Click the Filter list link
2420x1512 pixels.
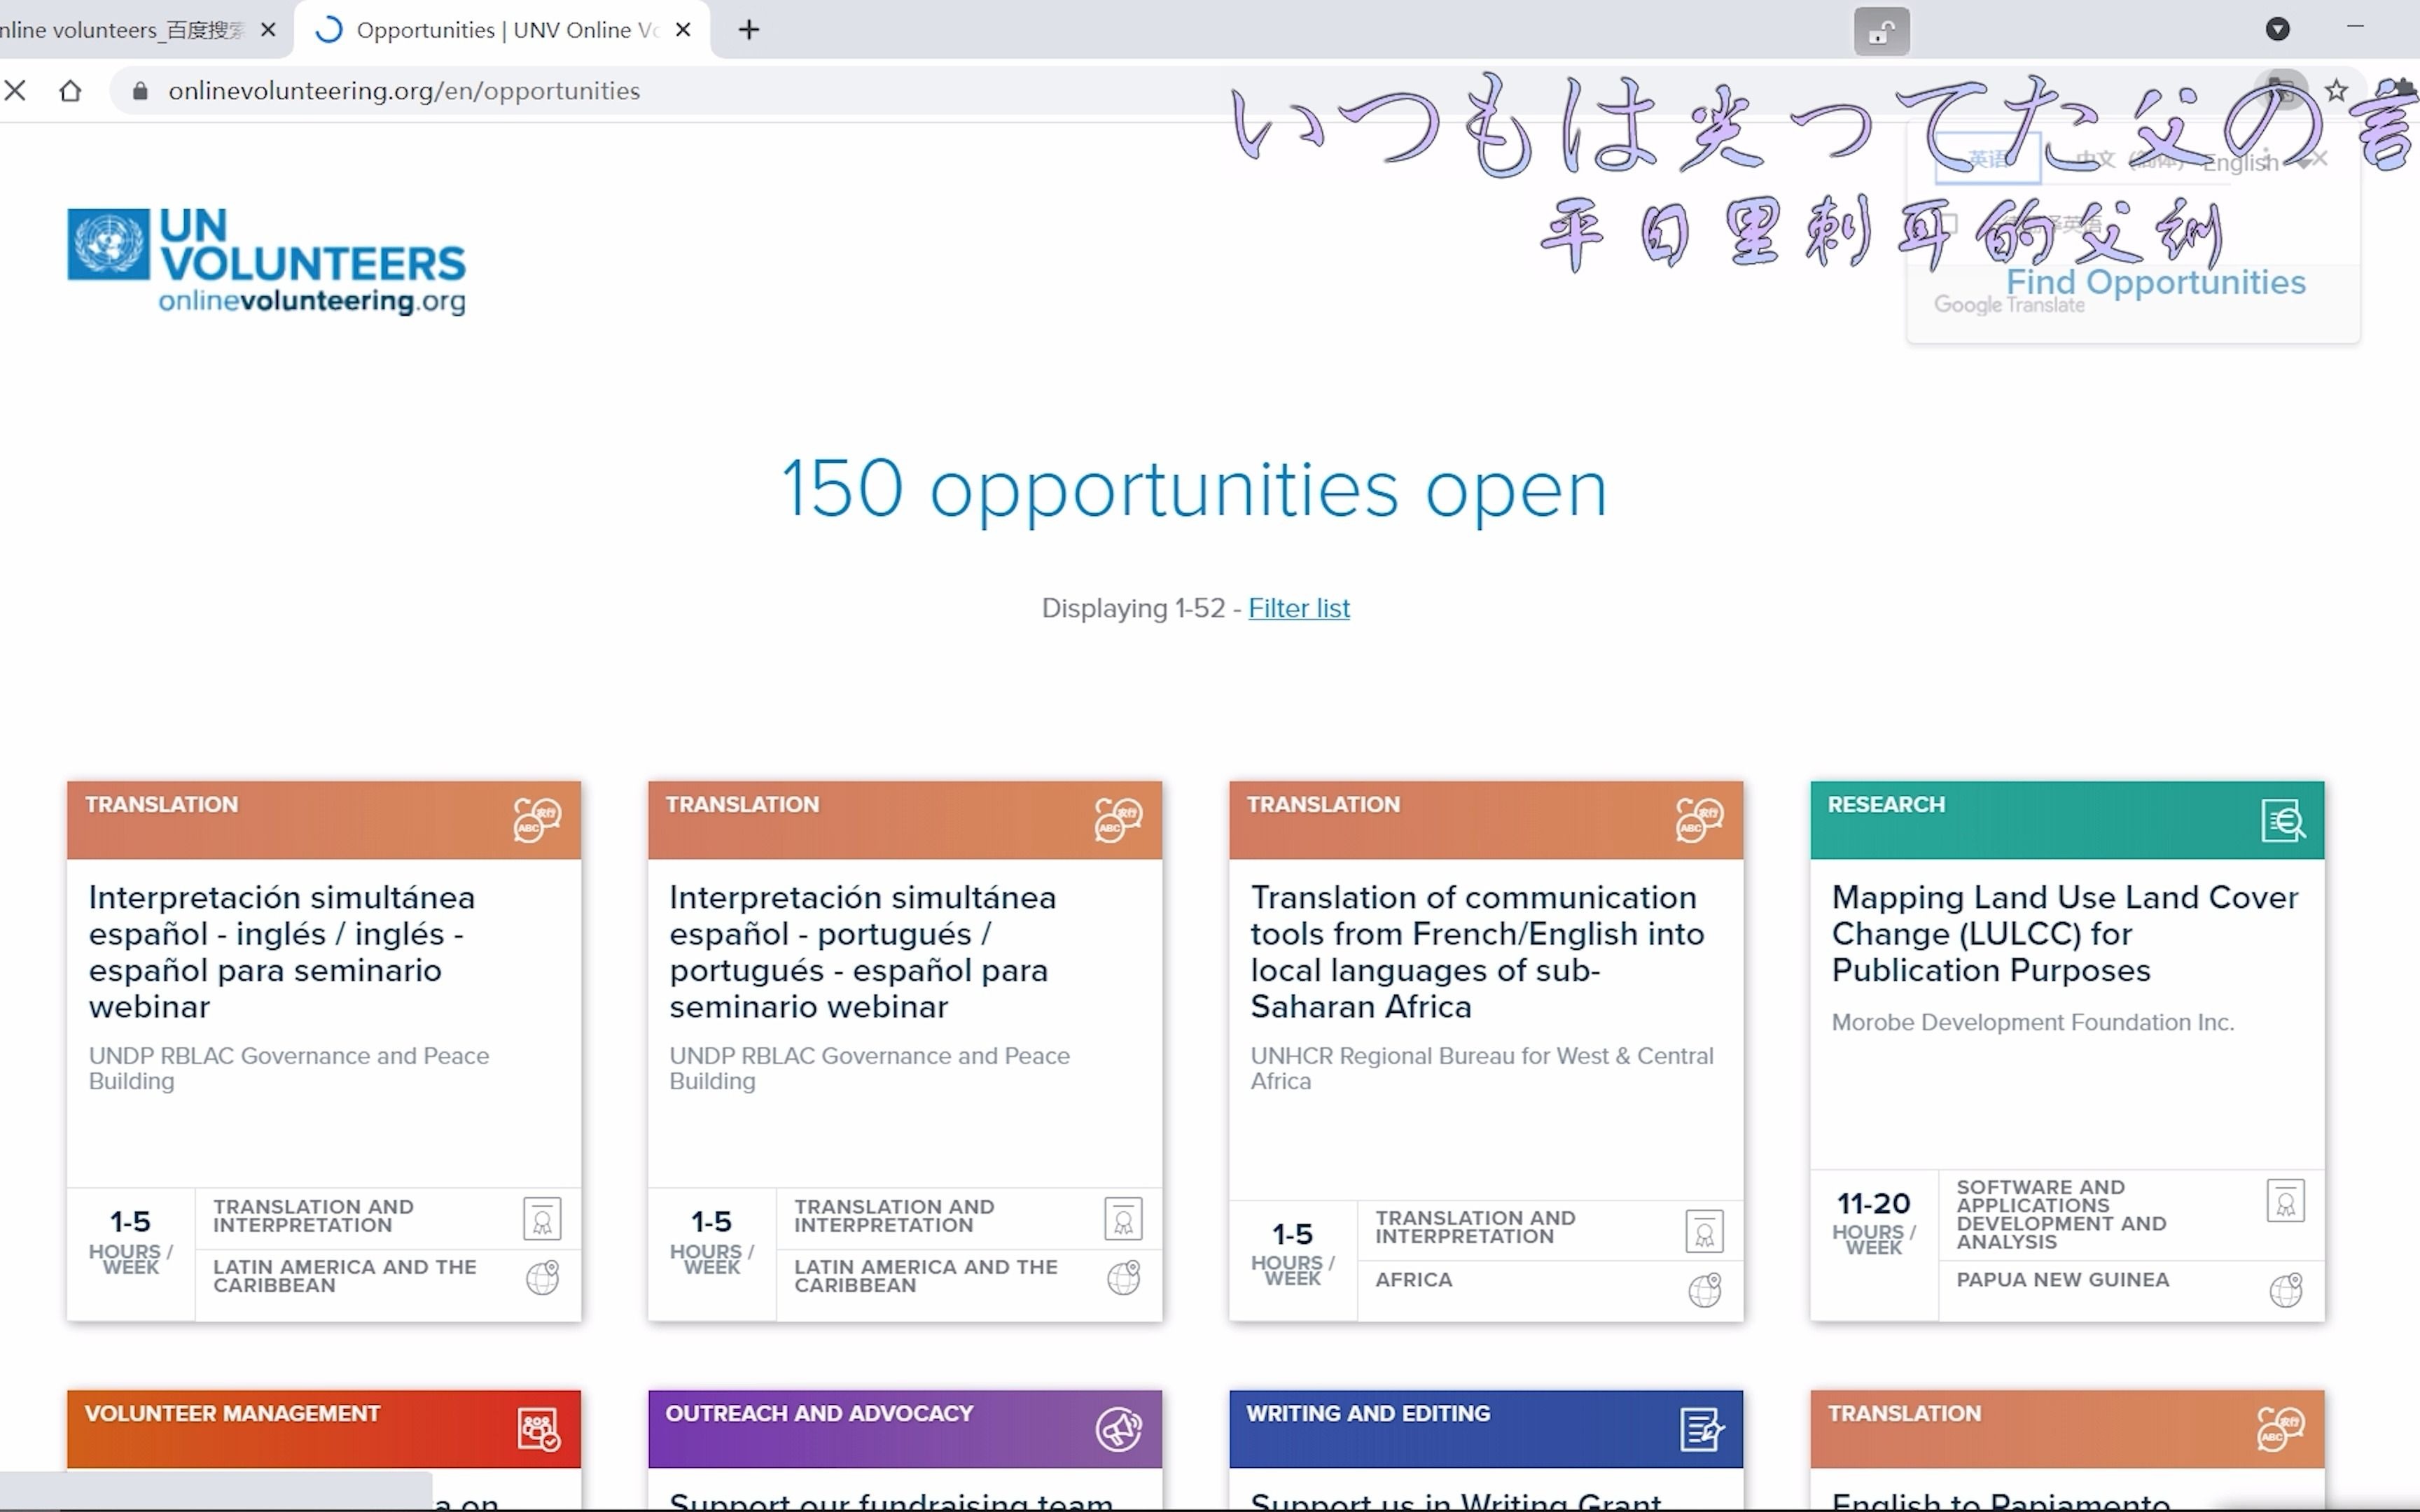pos(1298,608)
